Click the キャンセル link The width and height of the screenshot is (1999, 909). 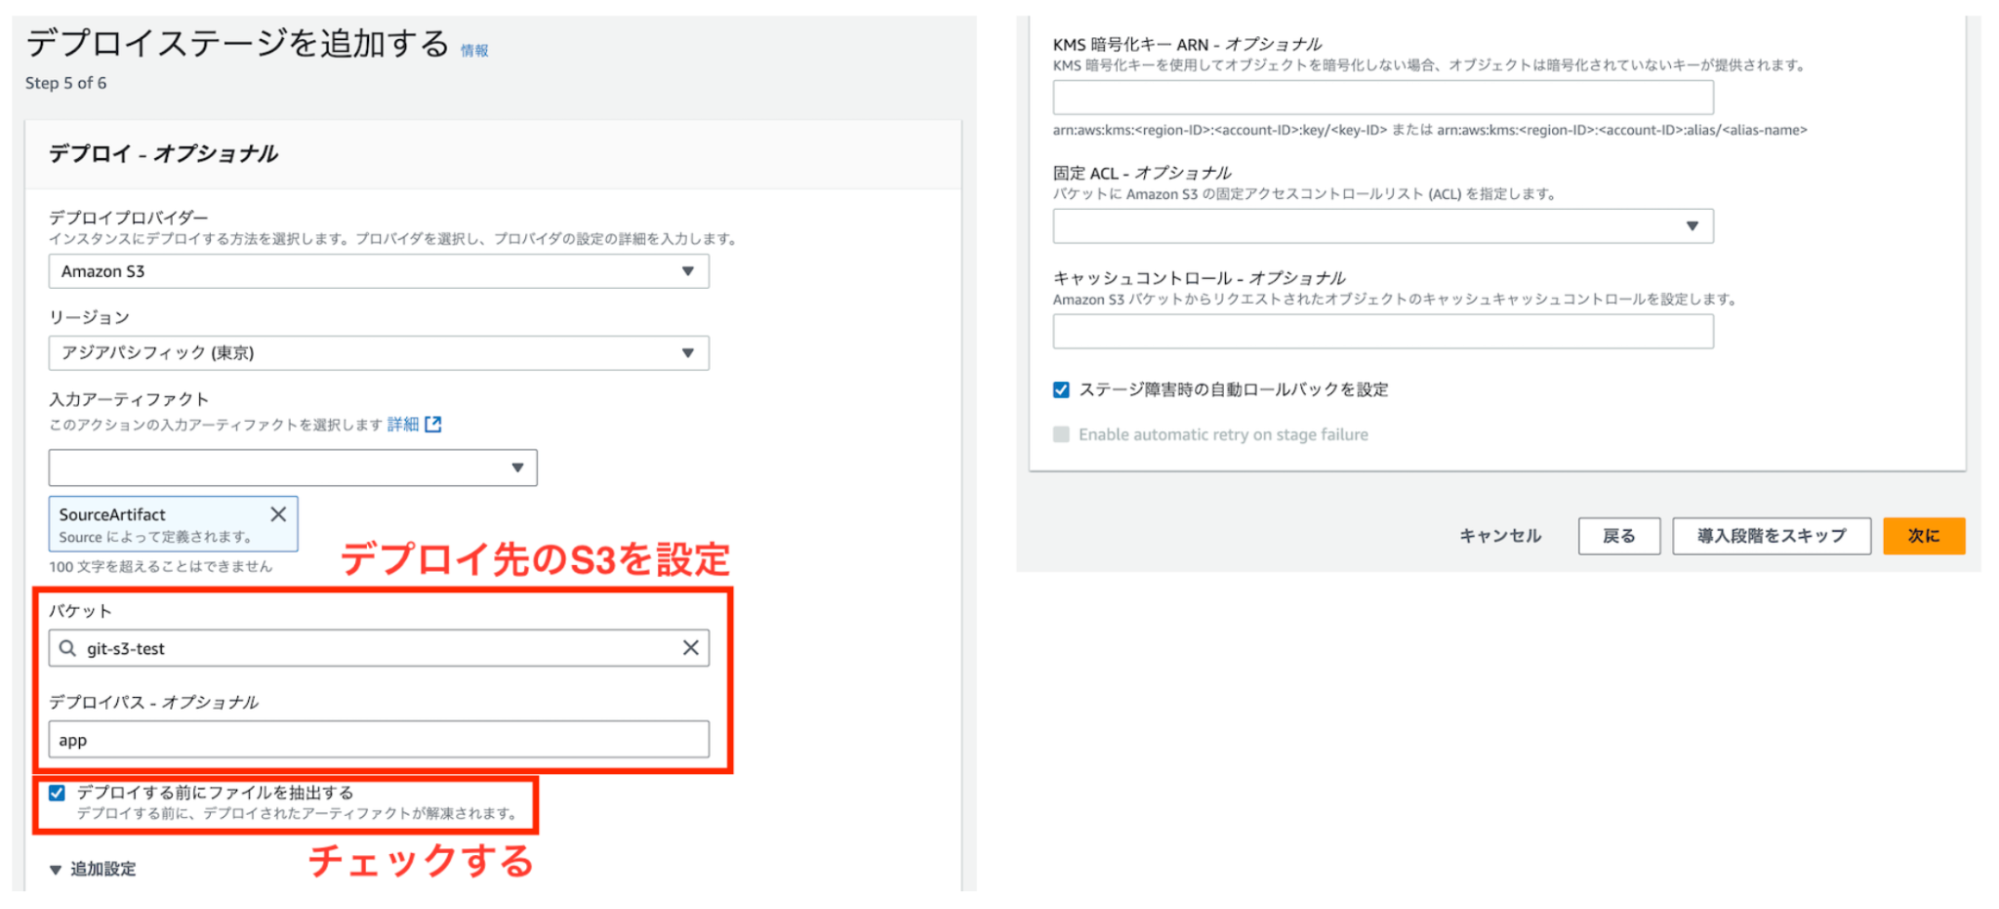1500,536
